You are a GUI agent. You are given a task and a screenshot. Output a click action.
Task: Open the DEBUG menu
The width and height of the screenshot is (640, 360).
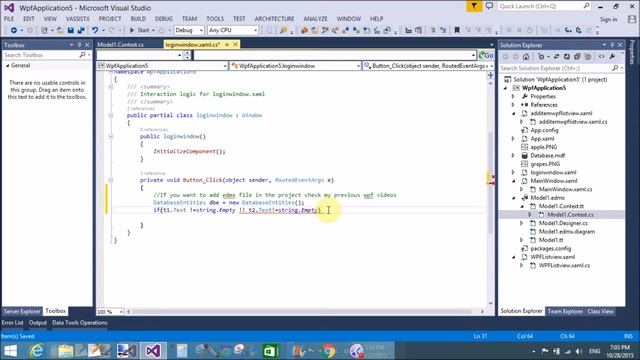(164, 19)
